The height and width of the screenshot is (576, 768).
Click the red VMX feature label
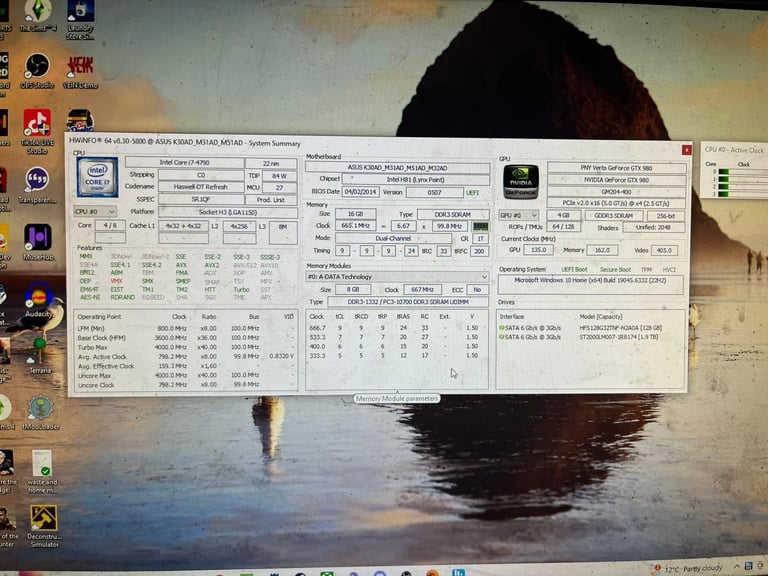[x=117, y=281]
